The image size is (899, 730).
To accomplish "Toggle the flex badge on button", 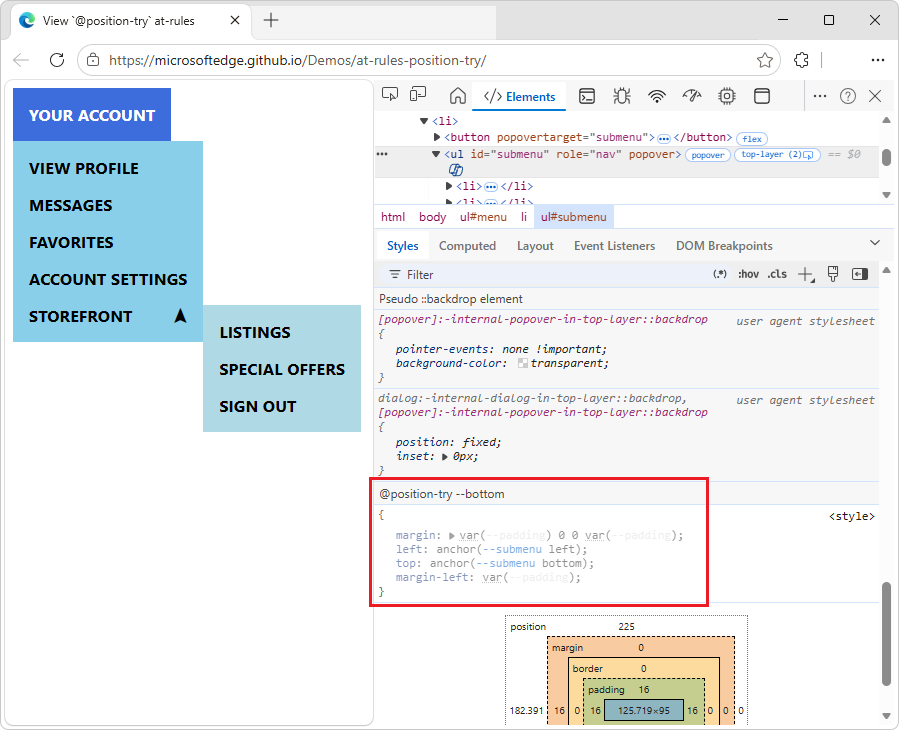I will pyautogui.click(x=752, y=139).
